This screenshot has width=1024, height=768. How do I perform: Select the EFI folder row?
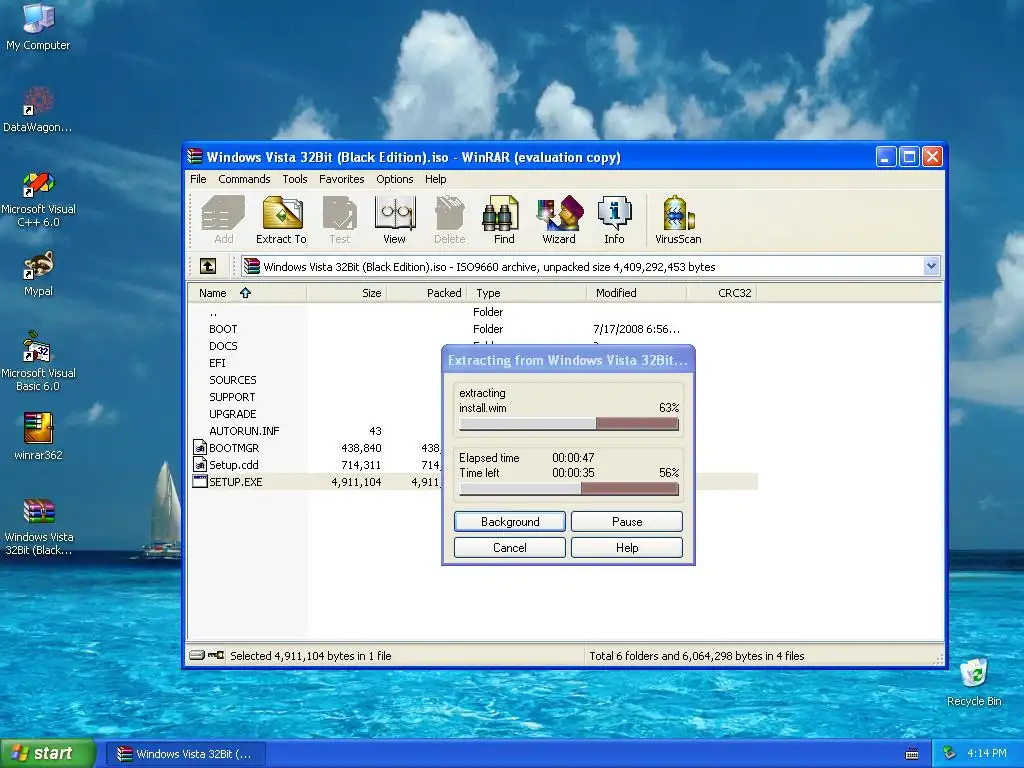coord(217,362)
